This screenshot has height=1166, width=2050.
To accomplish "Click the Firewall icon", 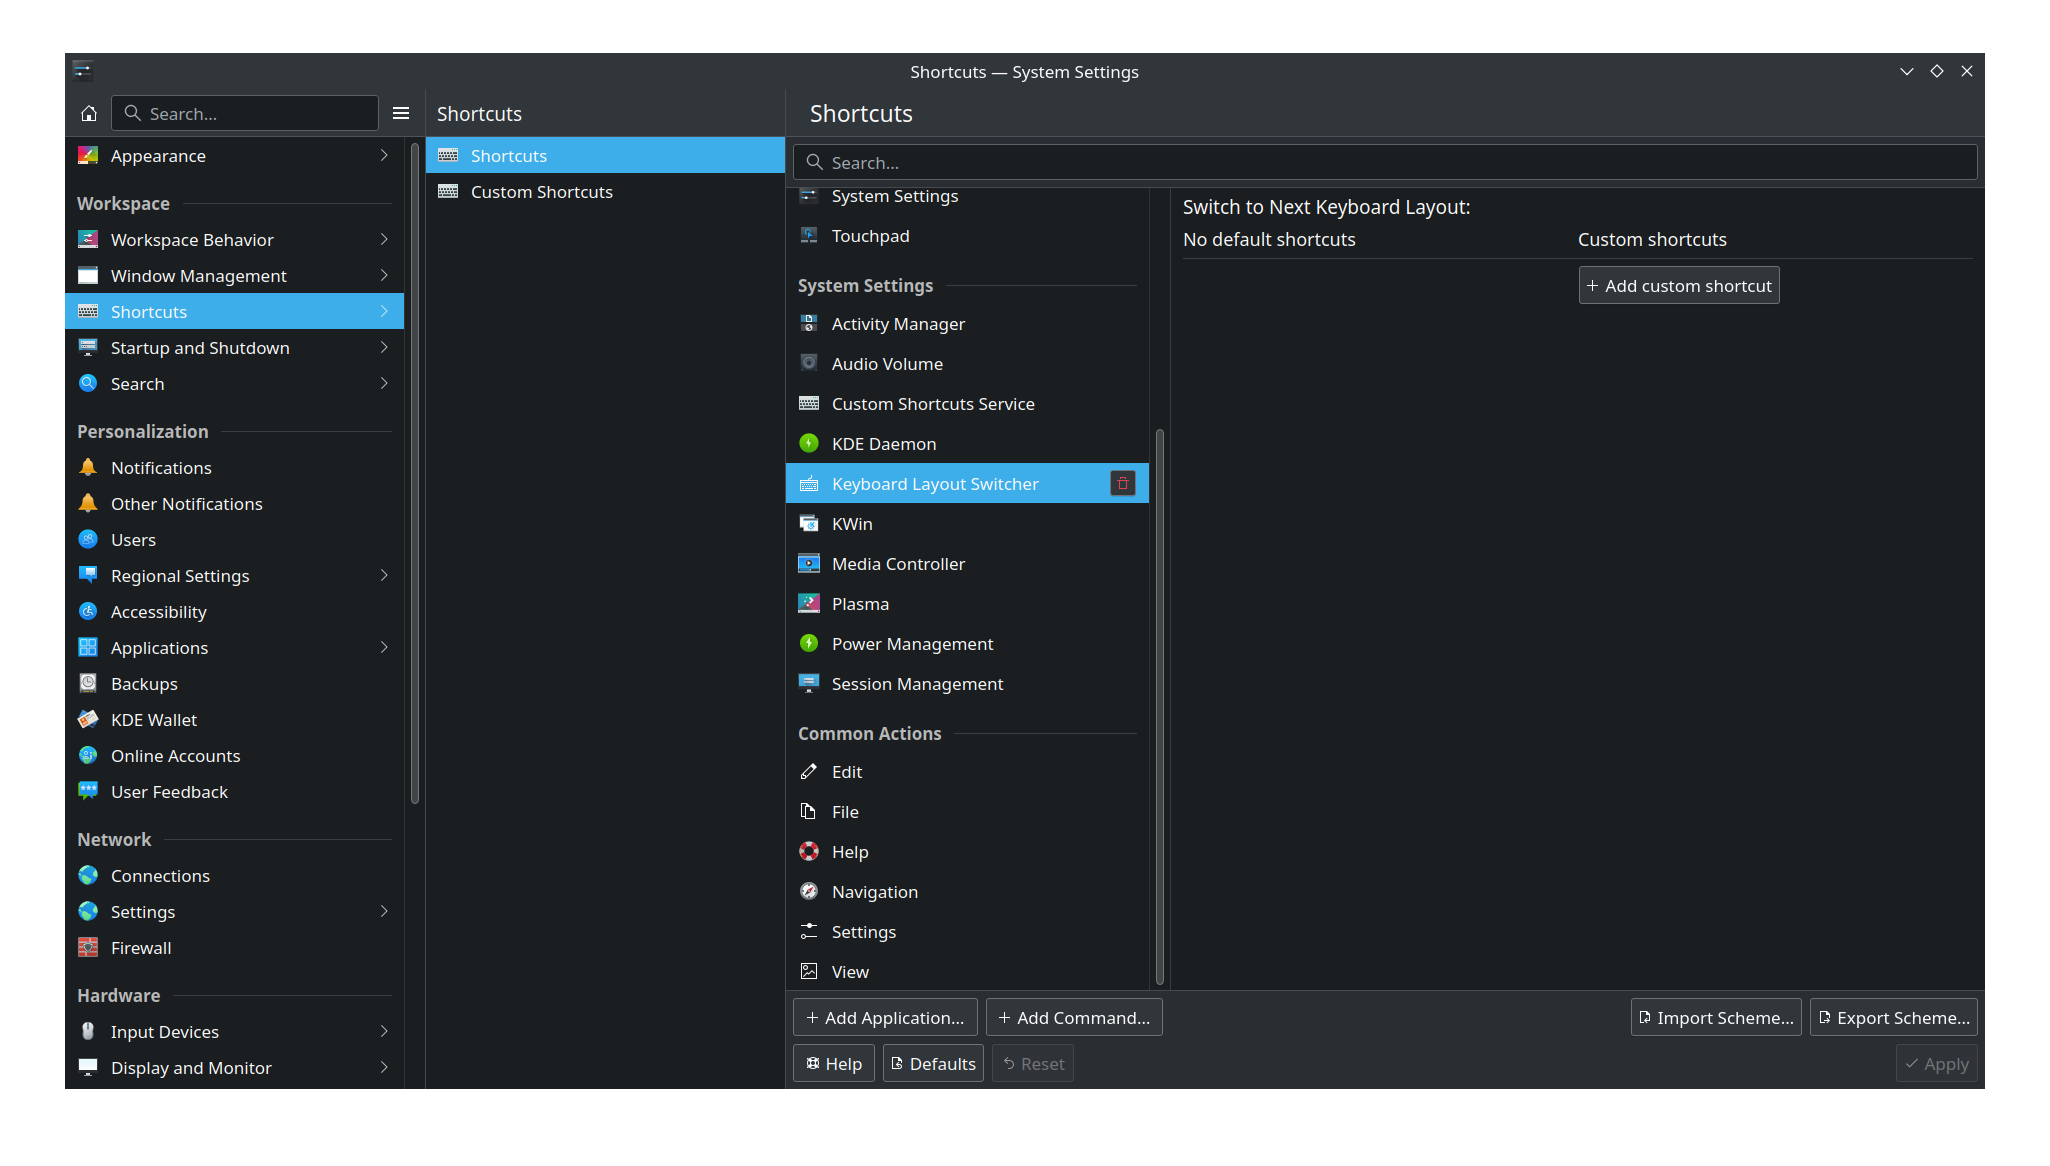I will coord(88,948).
